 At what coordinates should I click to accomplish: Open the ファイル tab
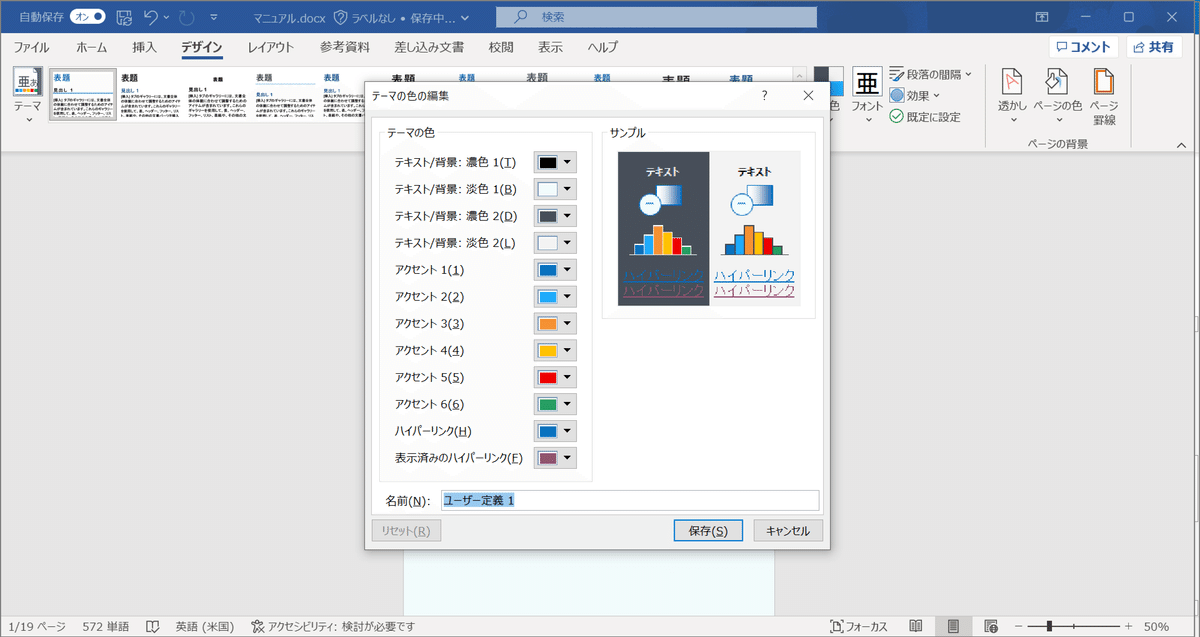[31, 47]
